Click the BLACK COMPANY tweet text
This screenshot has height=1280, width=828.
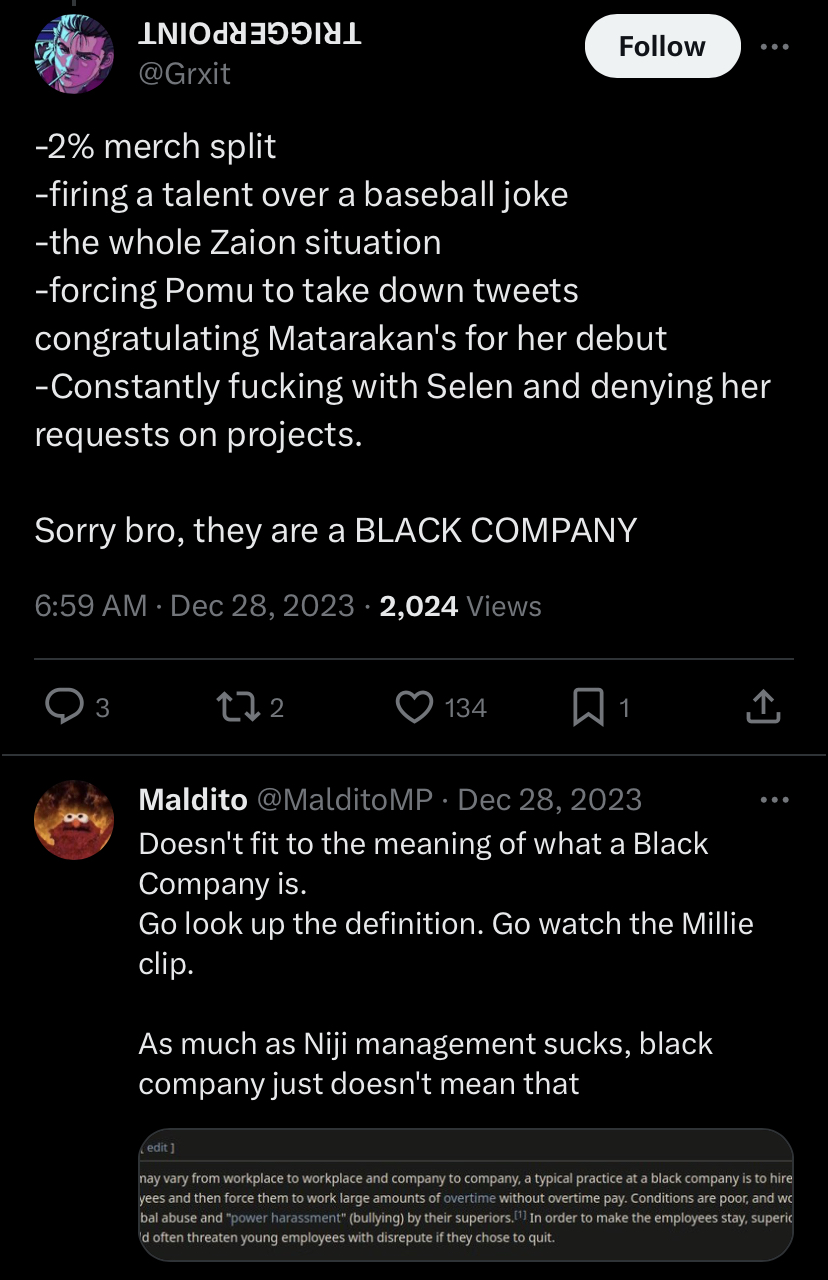pyautogui.click(x=335, y=530)
